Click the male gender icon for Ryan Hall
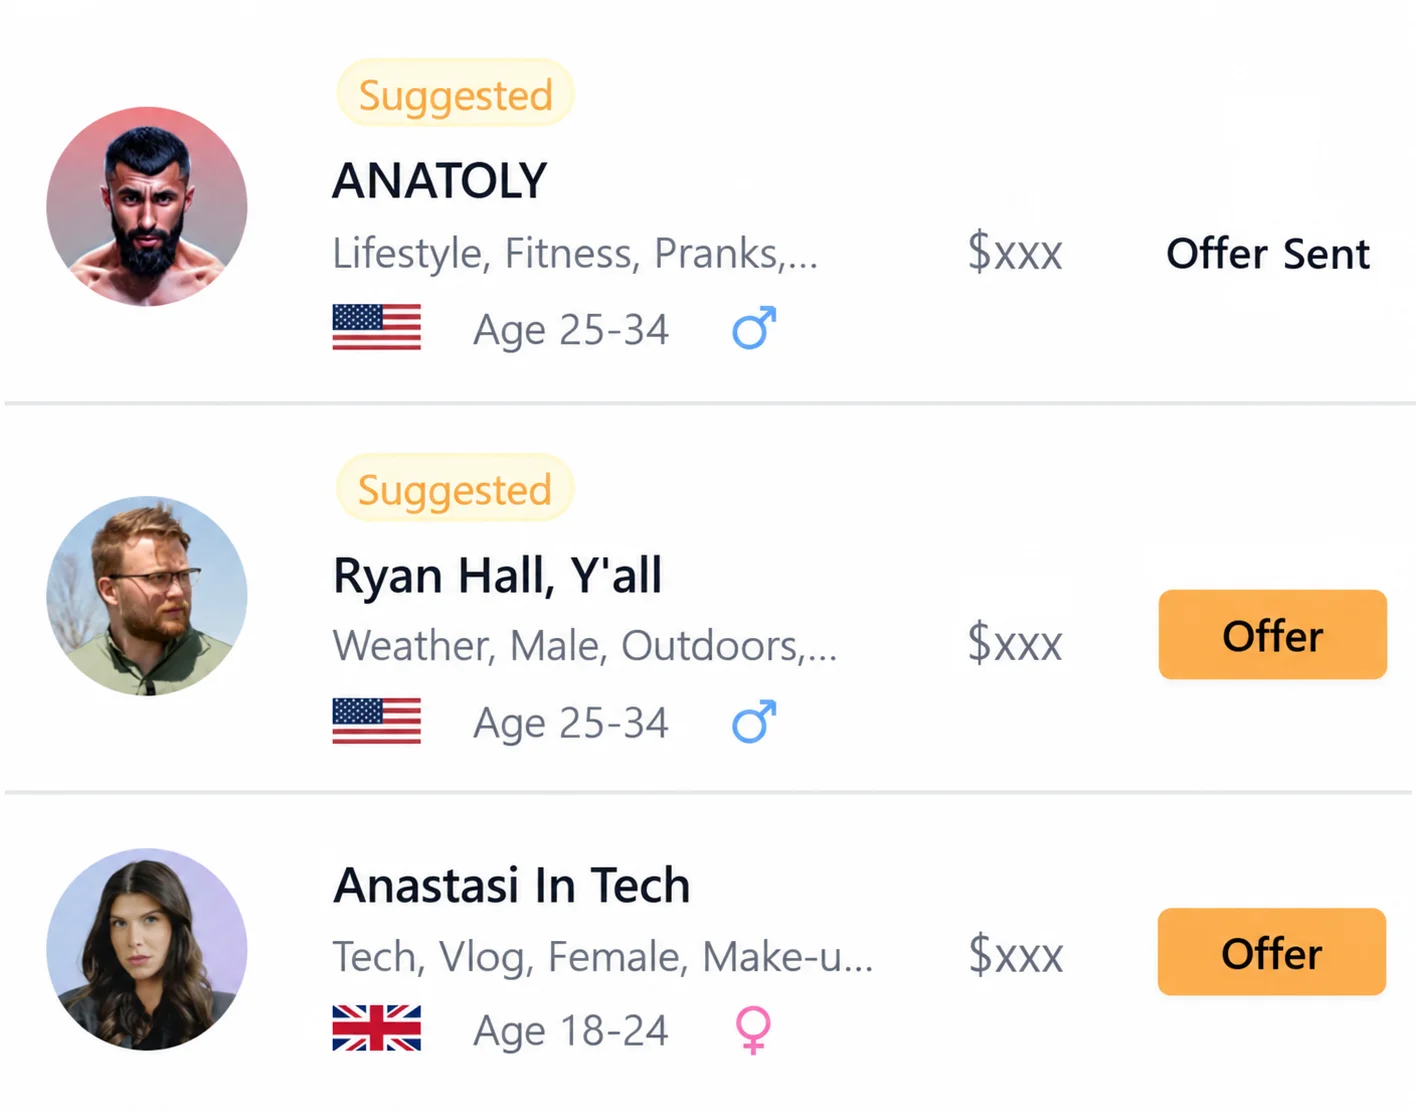 click(x=754, y=721)
